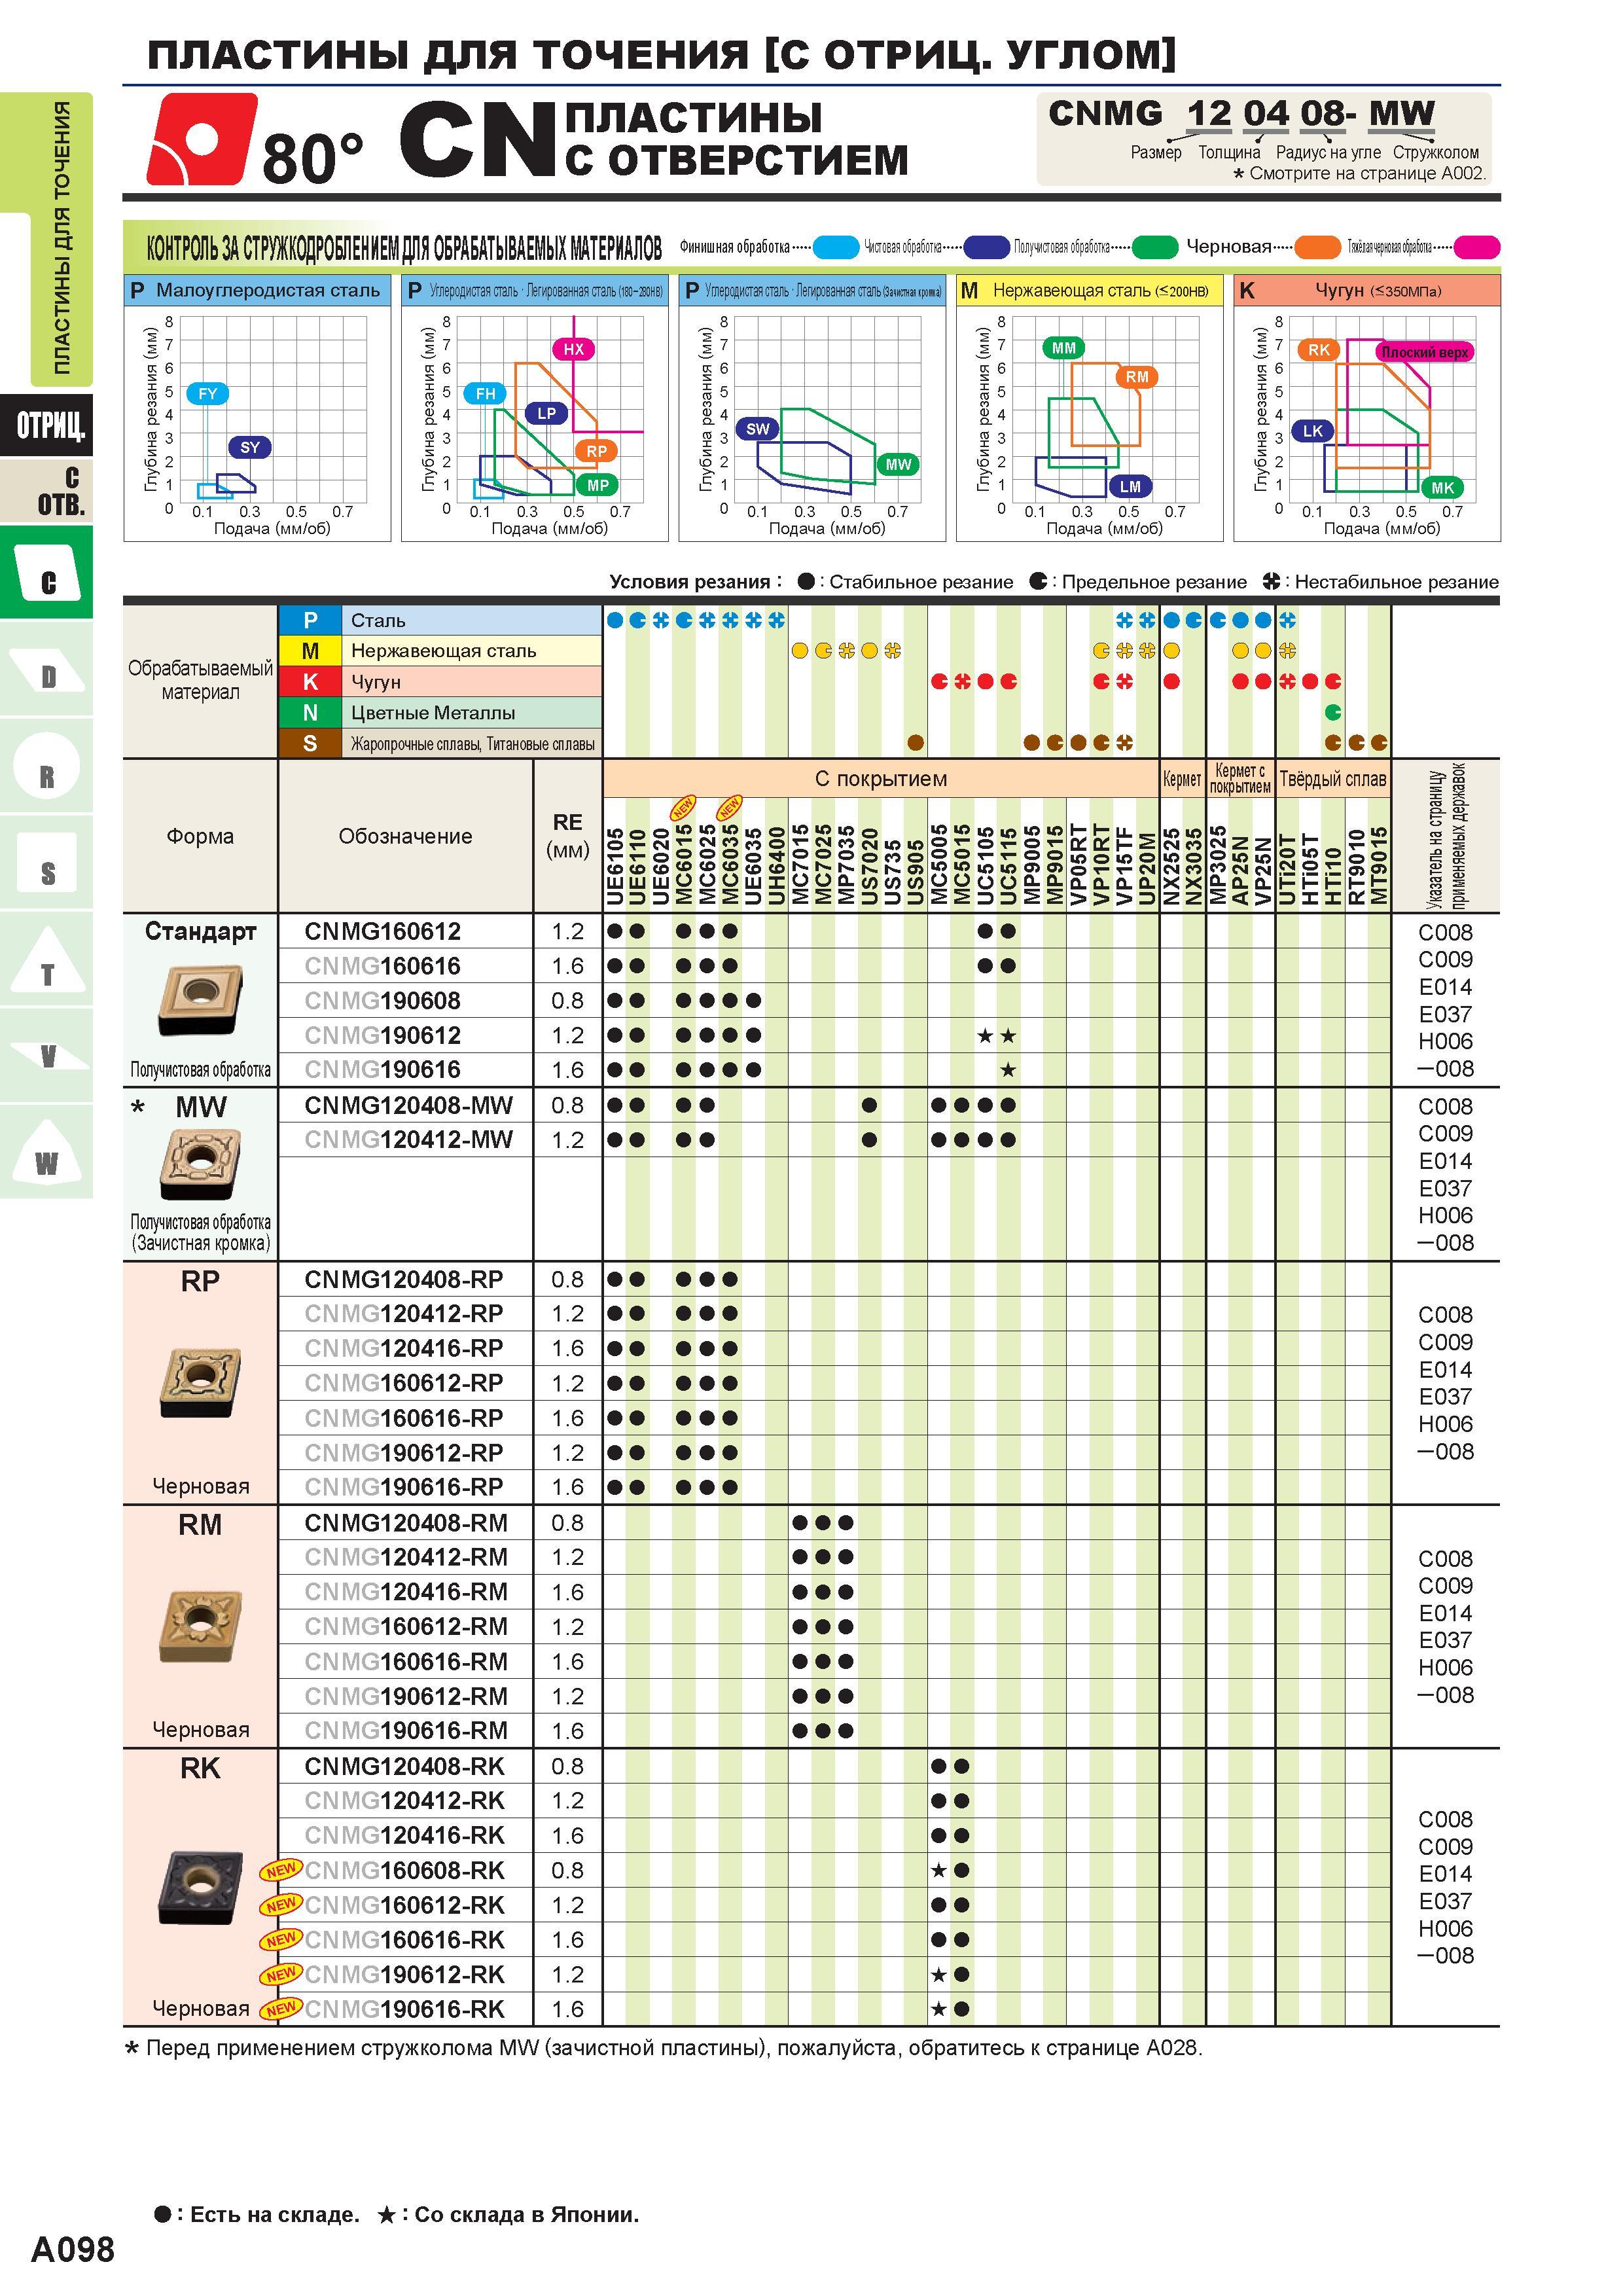This screenshot has width=1623, height=2296.
Task: Click the orange RM badge in the stainless chart
Action: (x=1137, y=377)
